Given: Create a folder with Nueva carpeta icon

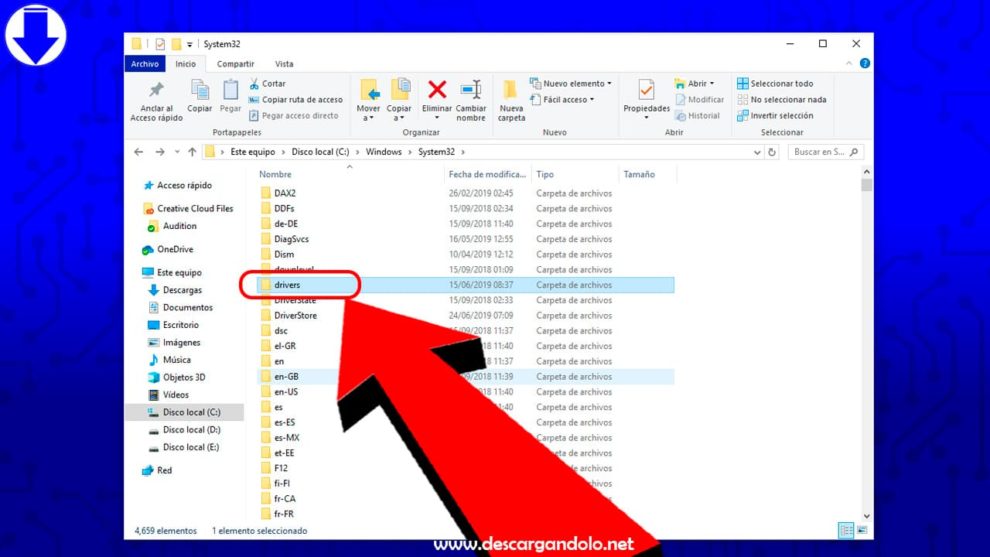Looking at the screenshot, I should coord(511,90).
